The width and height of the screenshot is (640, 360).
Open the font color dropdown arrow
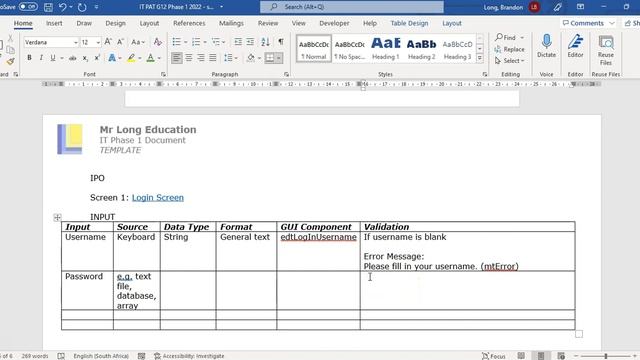click(x=159, y=58)
